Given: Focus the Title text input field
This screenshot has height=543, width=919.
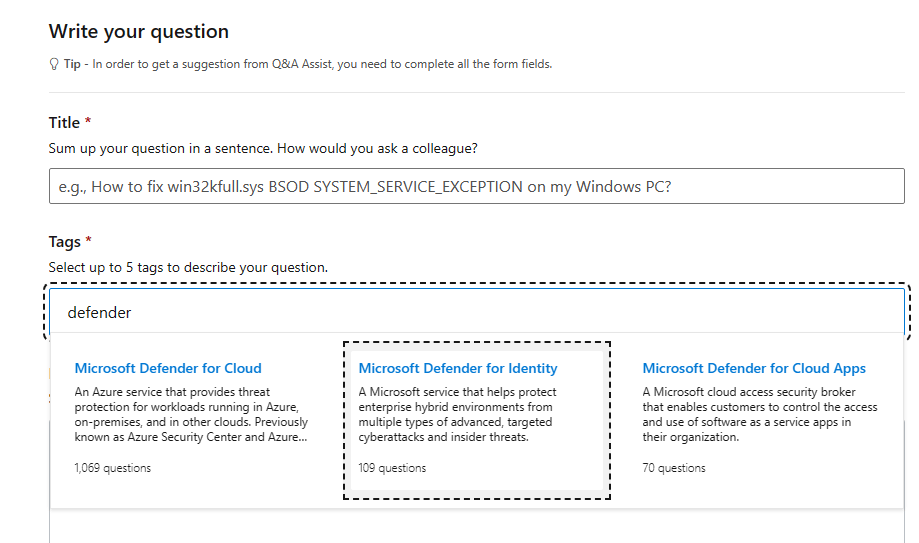Looking at the screenshot, I should pos(476,186).
